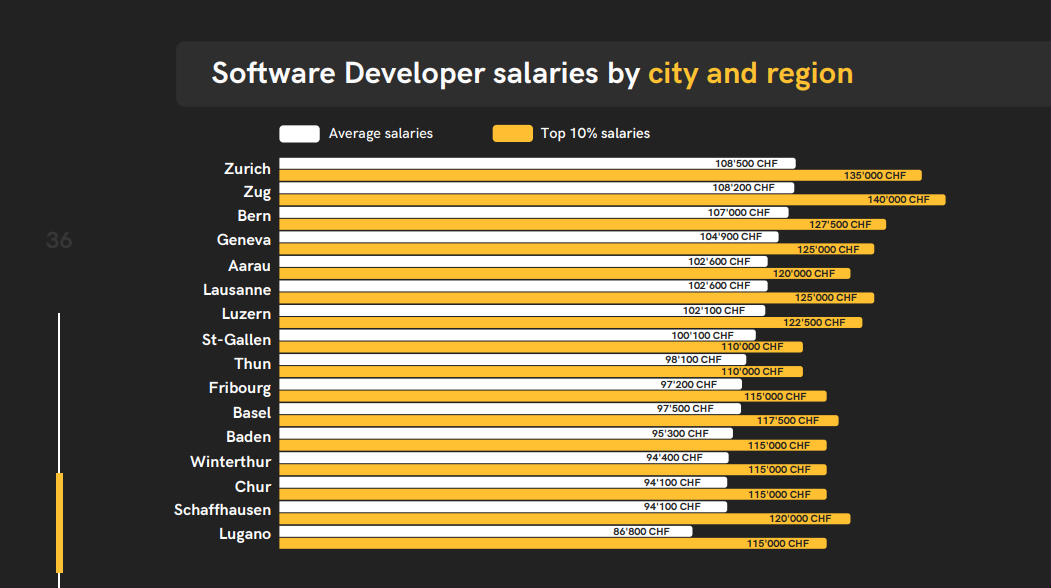The width and height of the screenshot is (1051, 588).
Task: Click the yellow progress indicator segment
Action: coord(59,523)
